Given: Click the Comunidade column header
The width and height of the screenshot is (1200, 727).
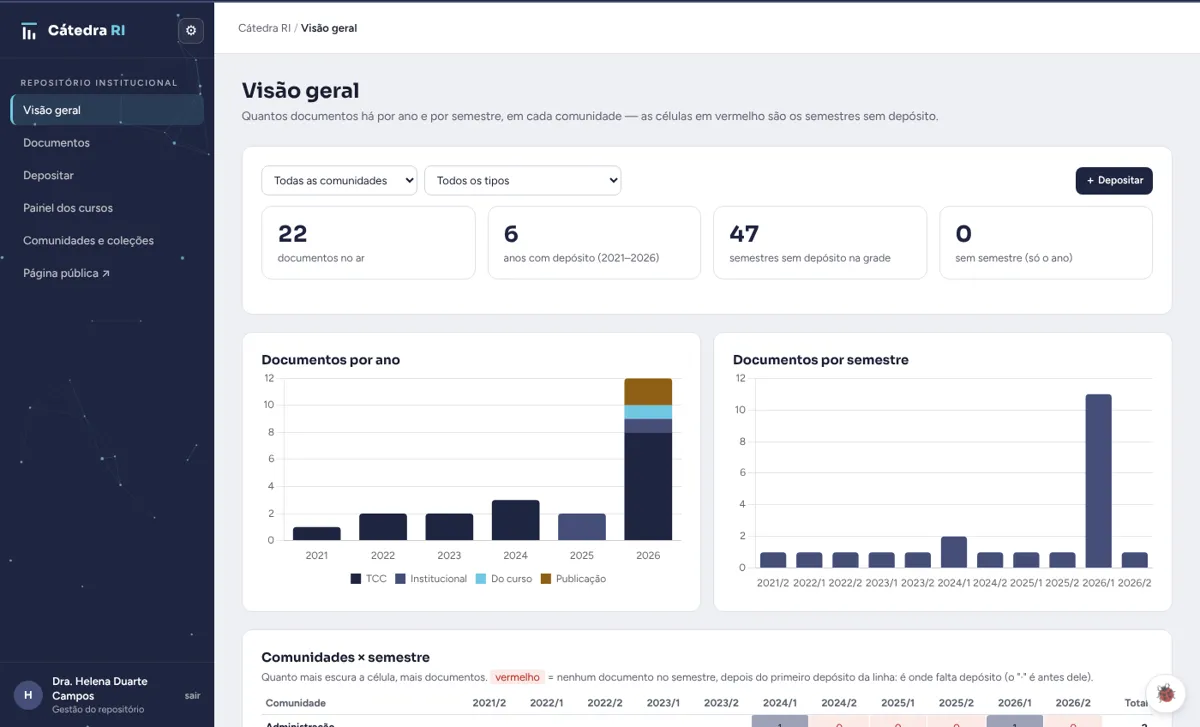Looking at the screenshot, I should click(296, 703).
